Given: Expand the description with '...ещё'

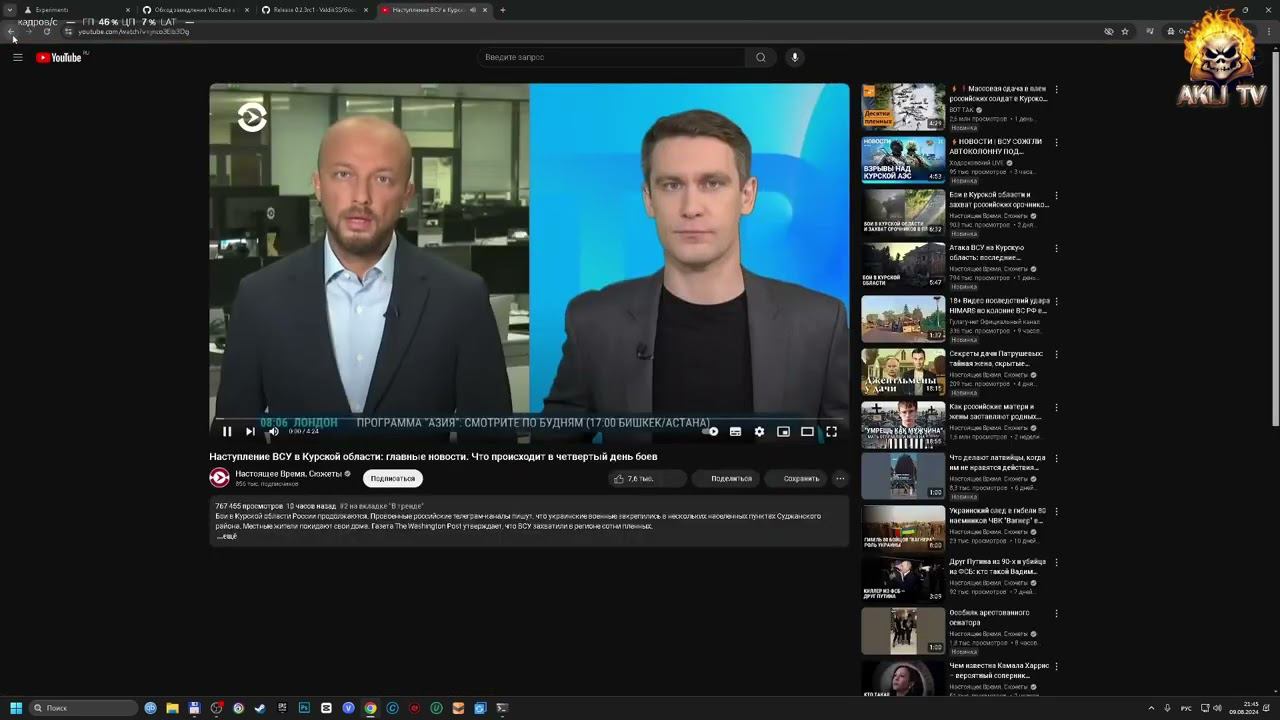Looking at the screenshot, I should pyautogui.click(x=227, y=536).
